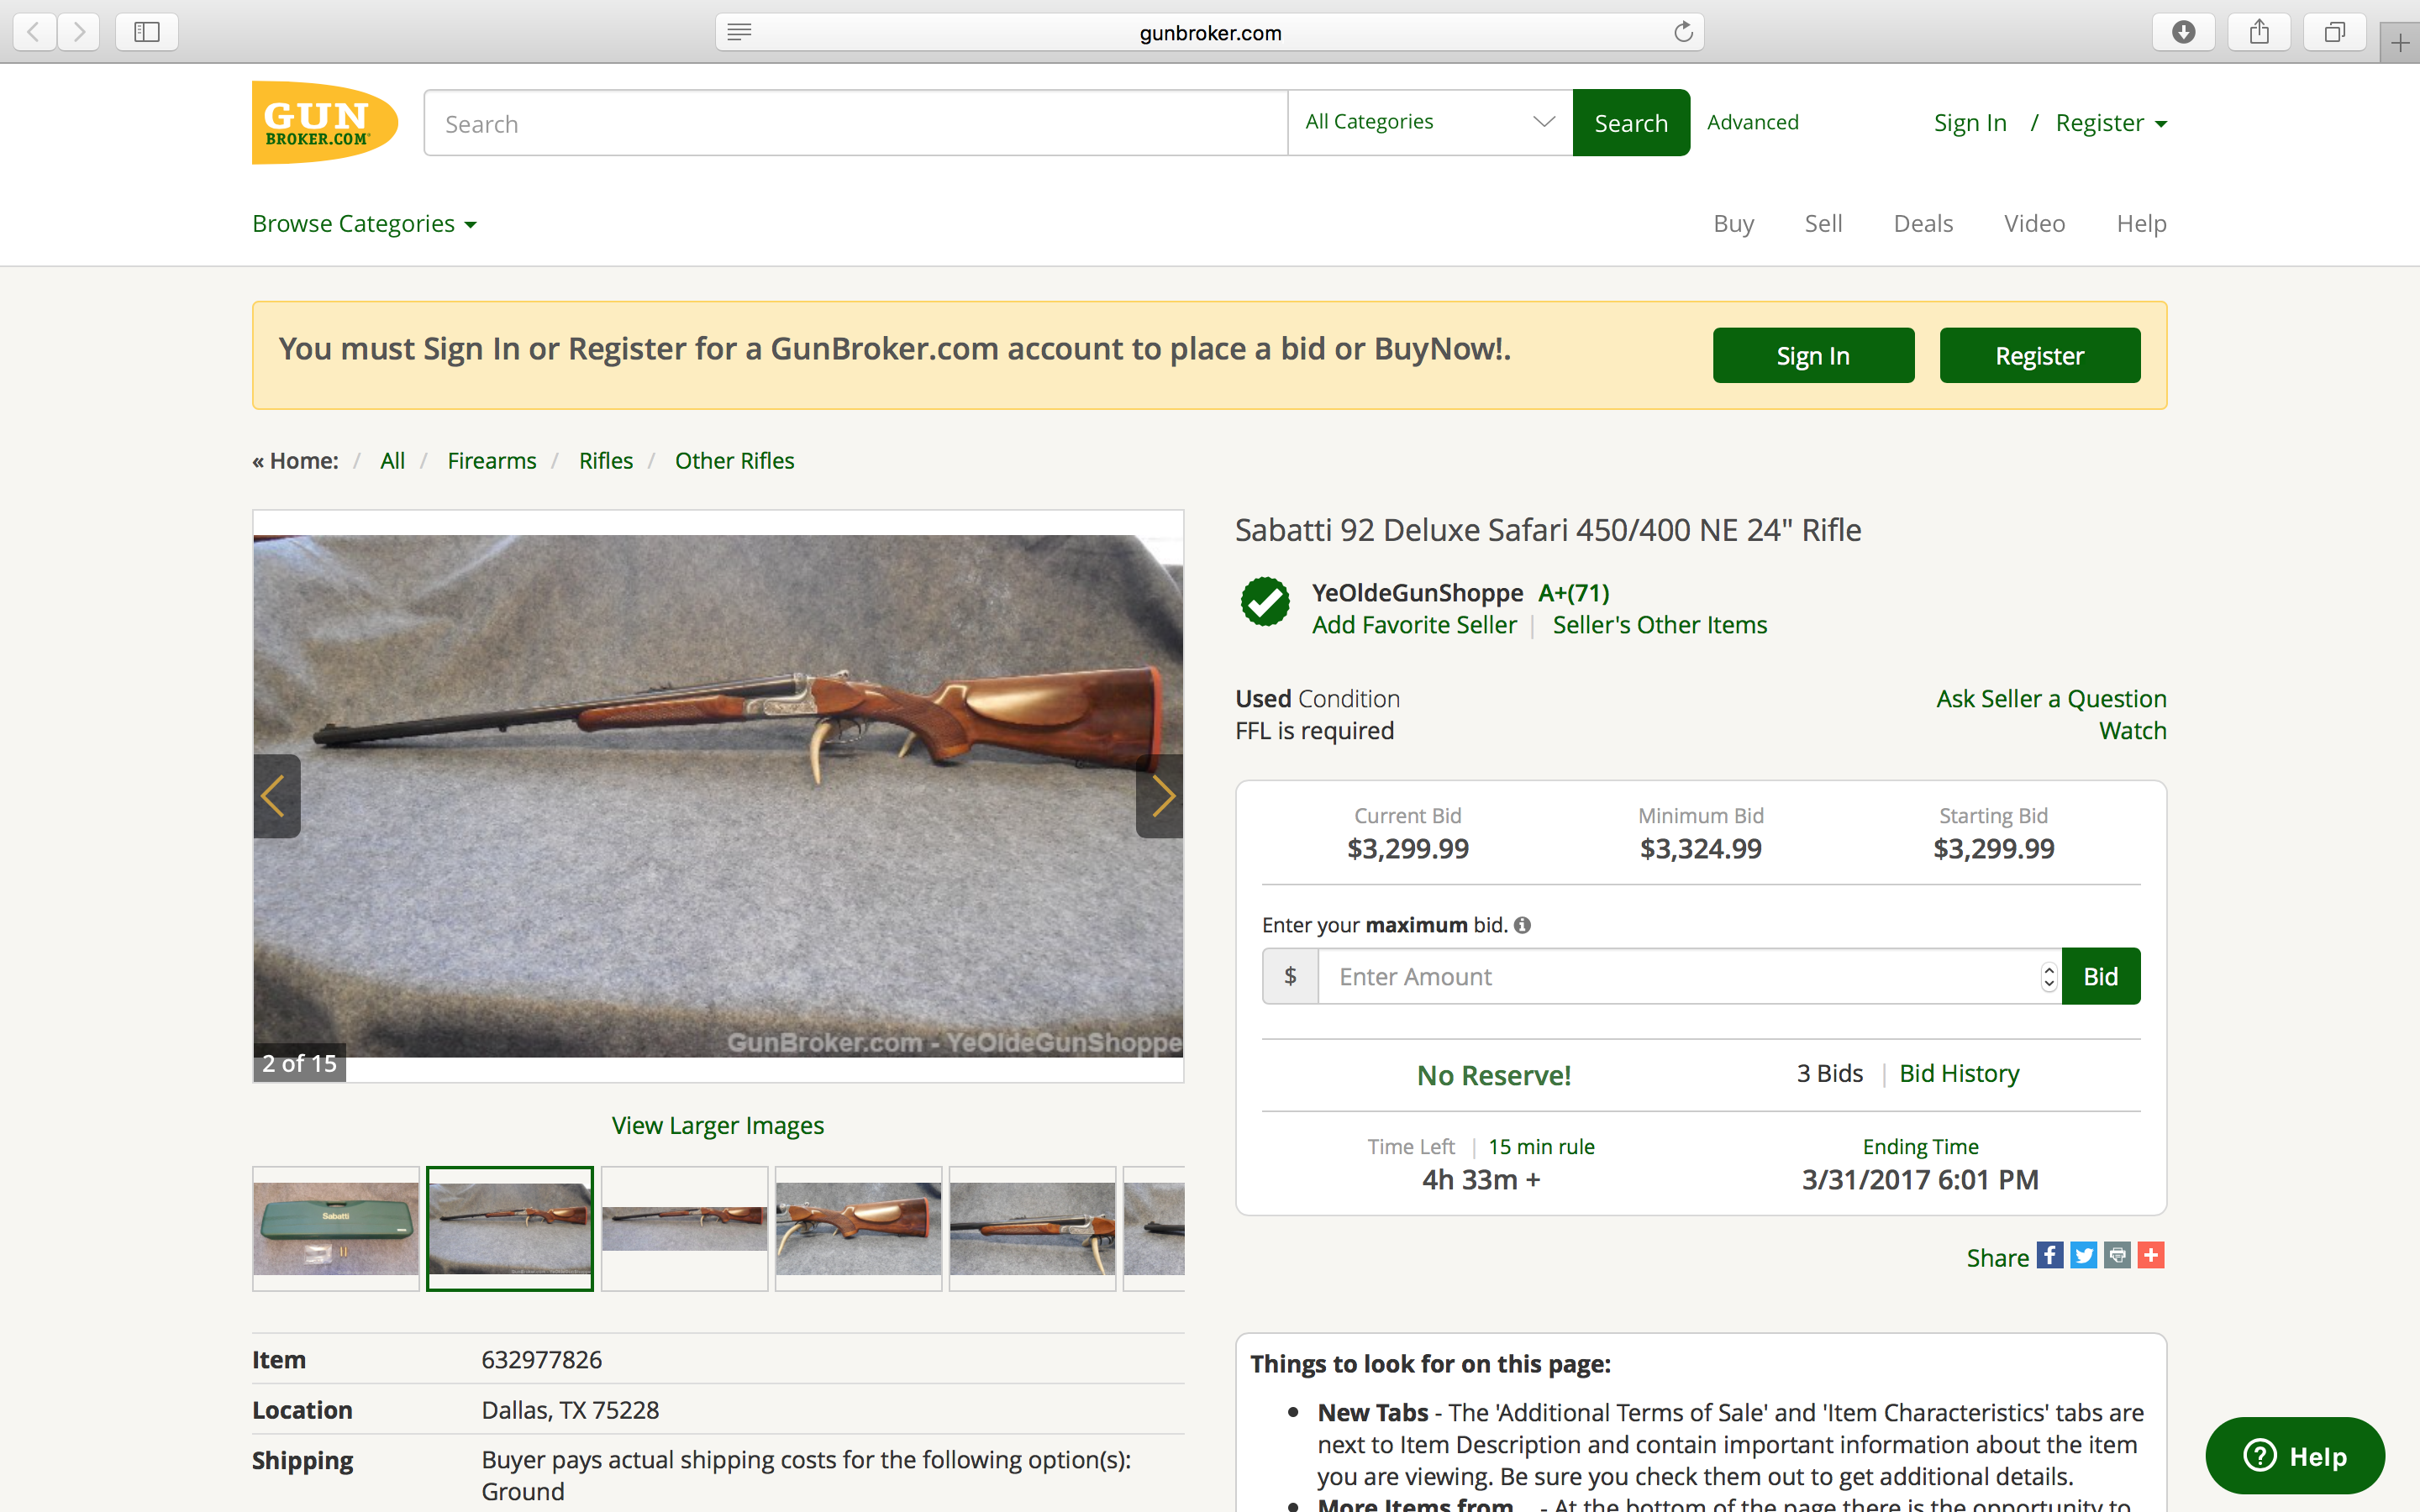Open the All Categories dropdown
2420x1512 pixels.
1429,122
